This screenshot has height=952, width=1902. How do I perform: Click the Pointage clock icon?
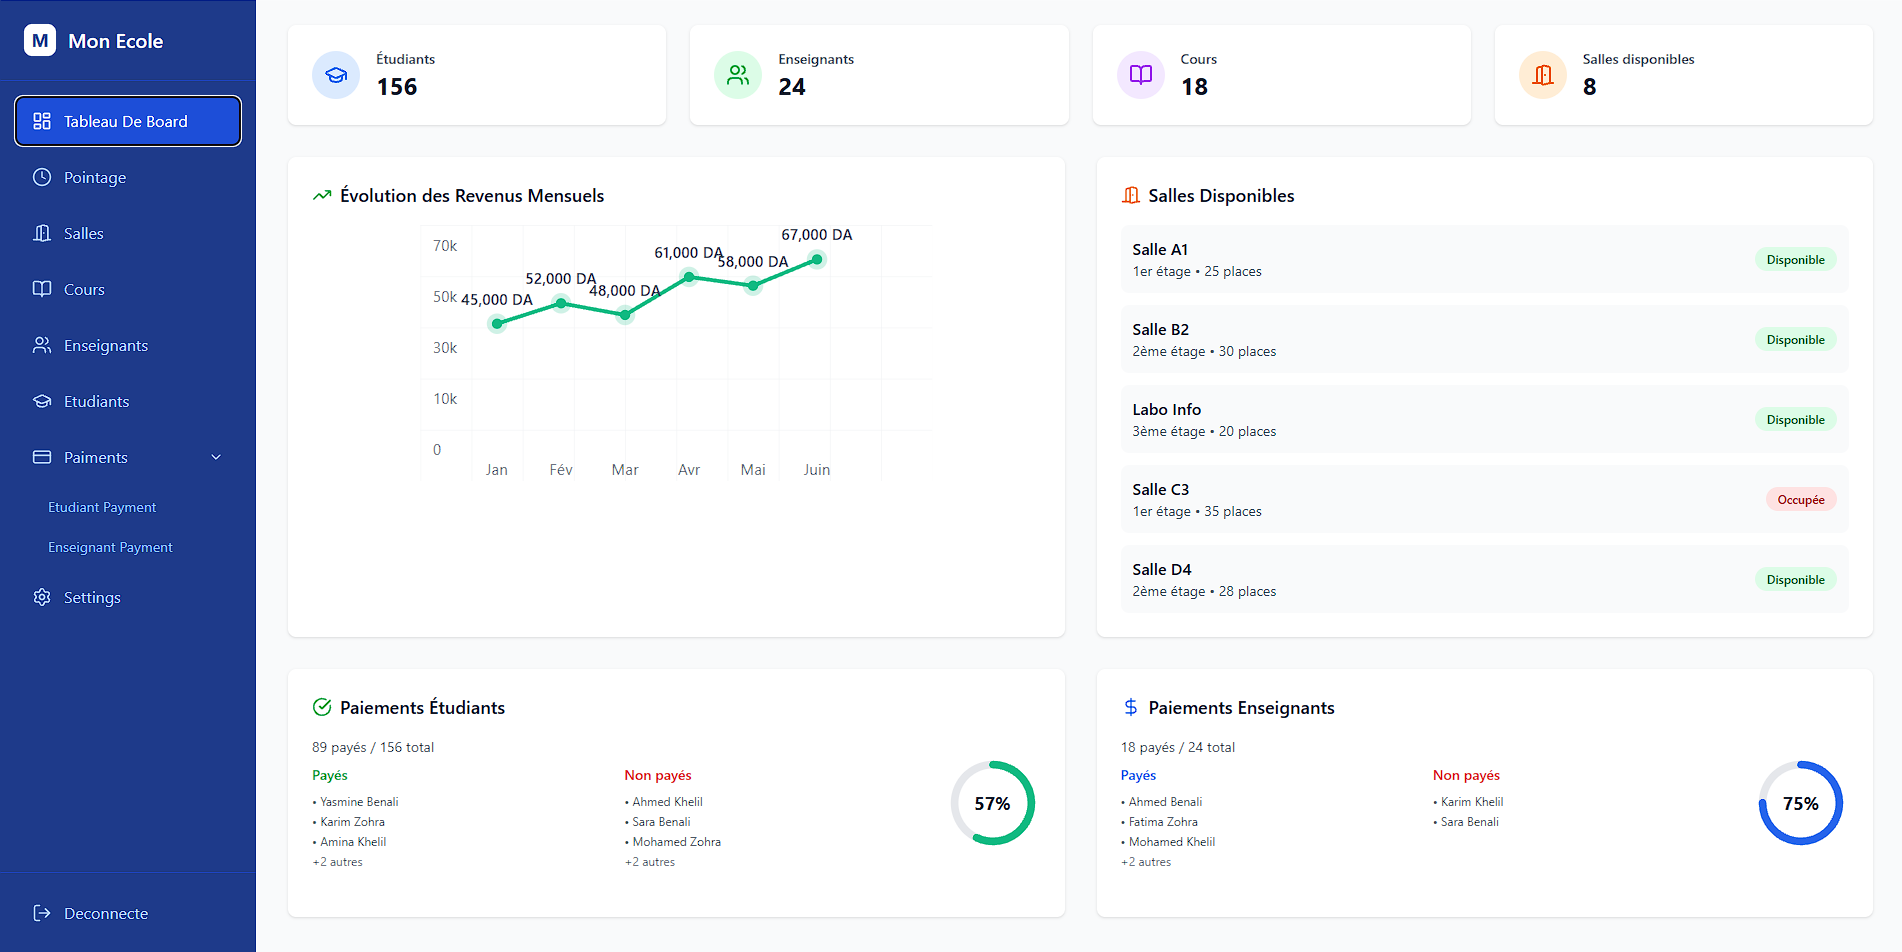42,177
